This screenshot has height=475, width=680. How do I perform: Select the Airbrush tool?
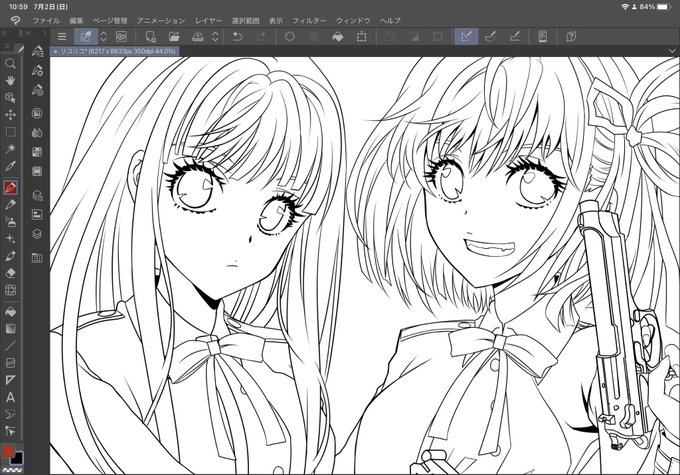pos(10,221)
